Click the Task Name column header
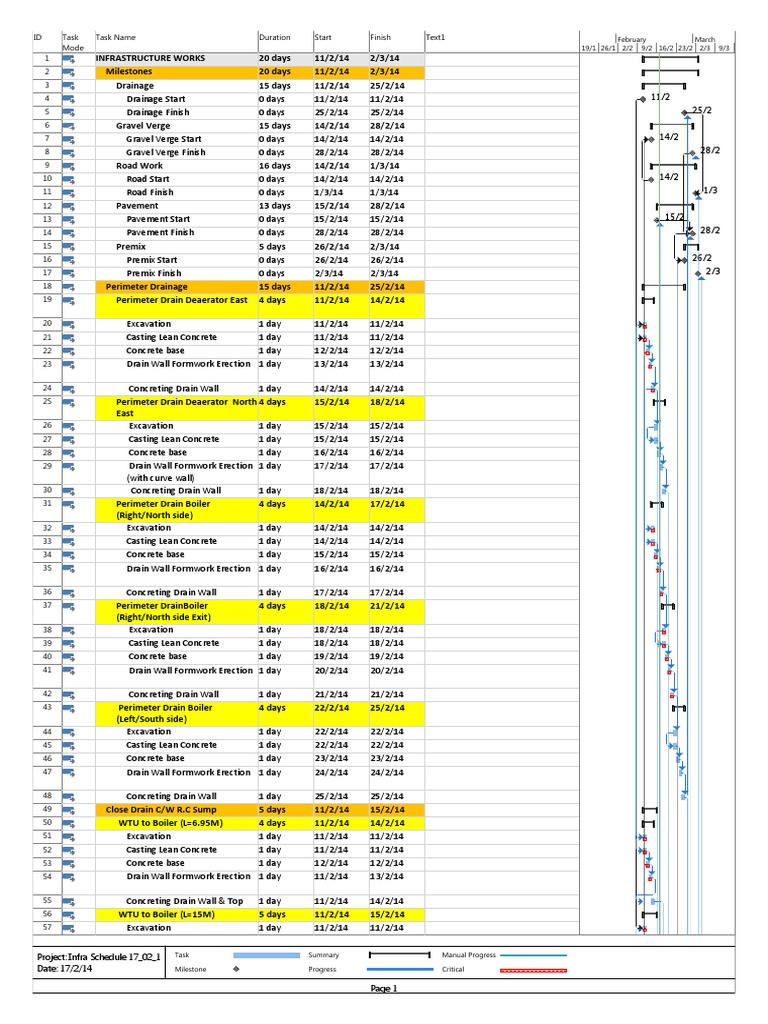Viewport: 768px width, 1024px height. pyautogui.click(x=116, y=38)
